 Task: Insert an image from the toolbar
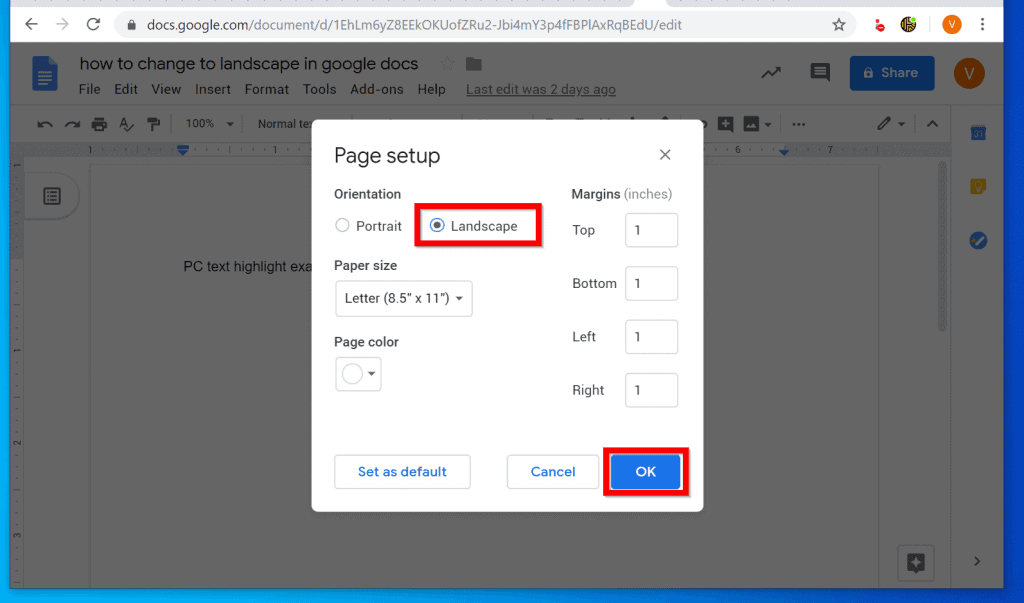(x=751, y=124)
